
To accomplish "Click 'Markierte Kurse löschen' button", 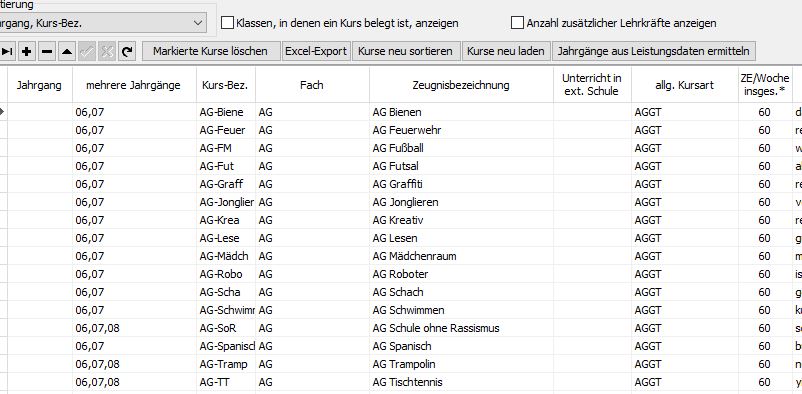I will tap(210, 51).
